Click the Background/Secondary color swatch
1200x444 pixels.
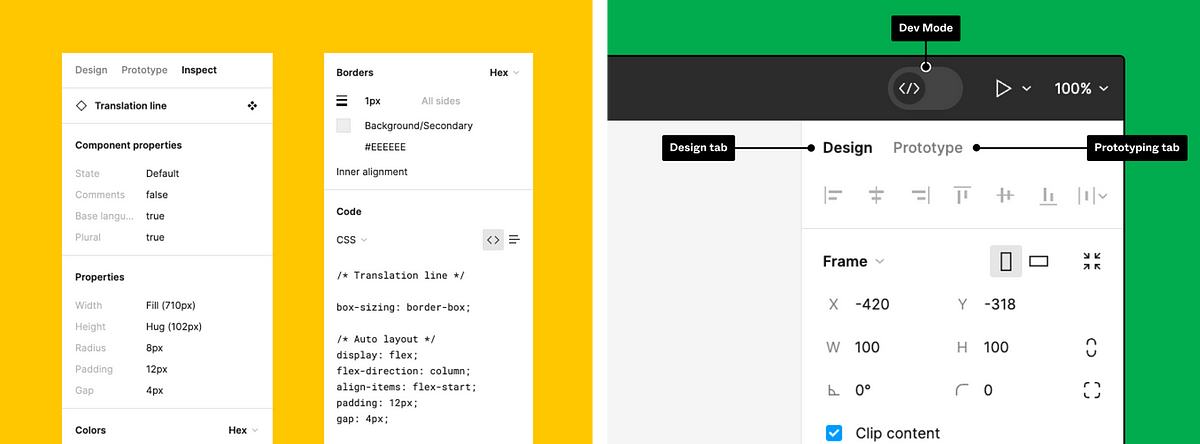click(x=343, y=126)
